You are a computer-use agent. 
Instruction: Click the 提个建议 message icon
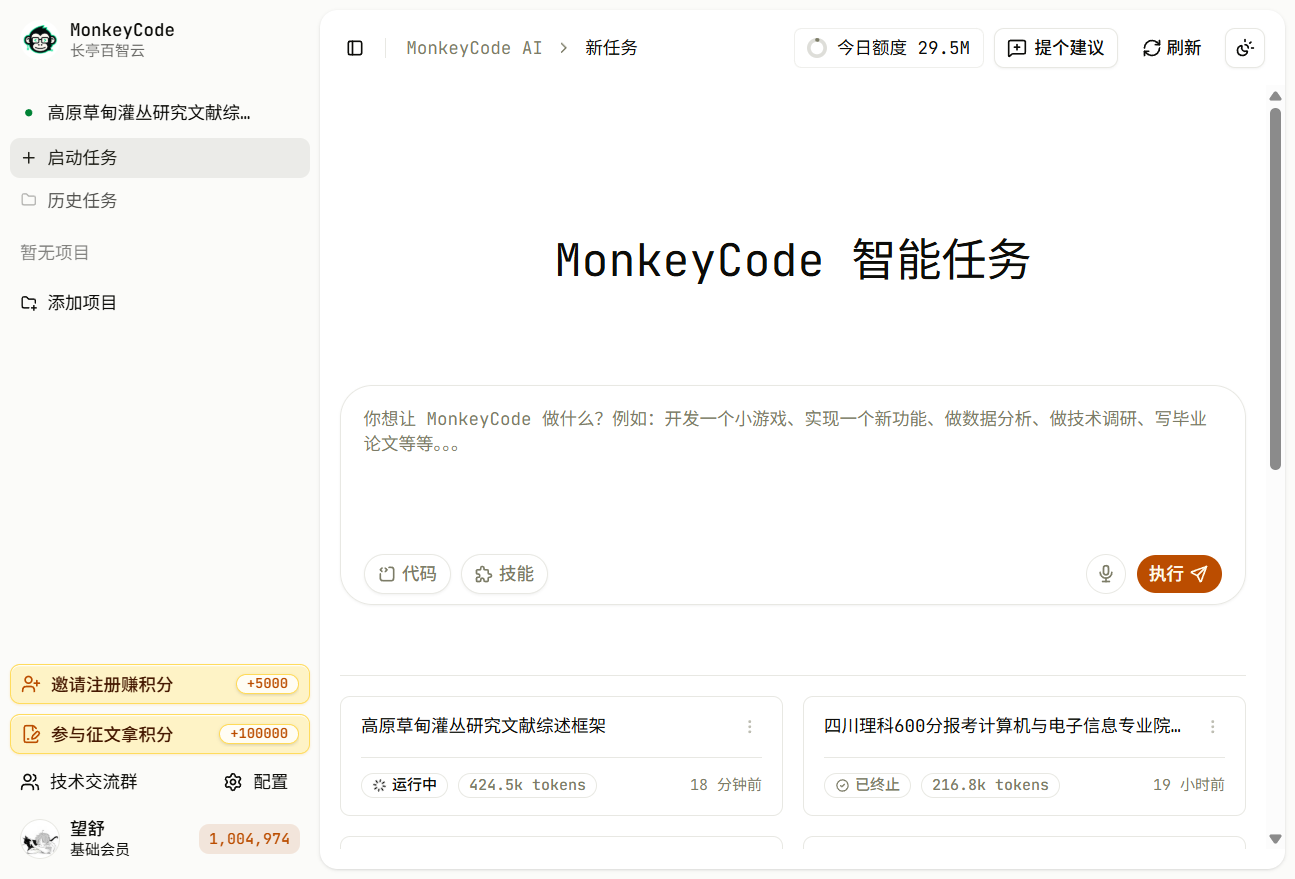[1017, 48]
